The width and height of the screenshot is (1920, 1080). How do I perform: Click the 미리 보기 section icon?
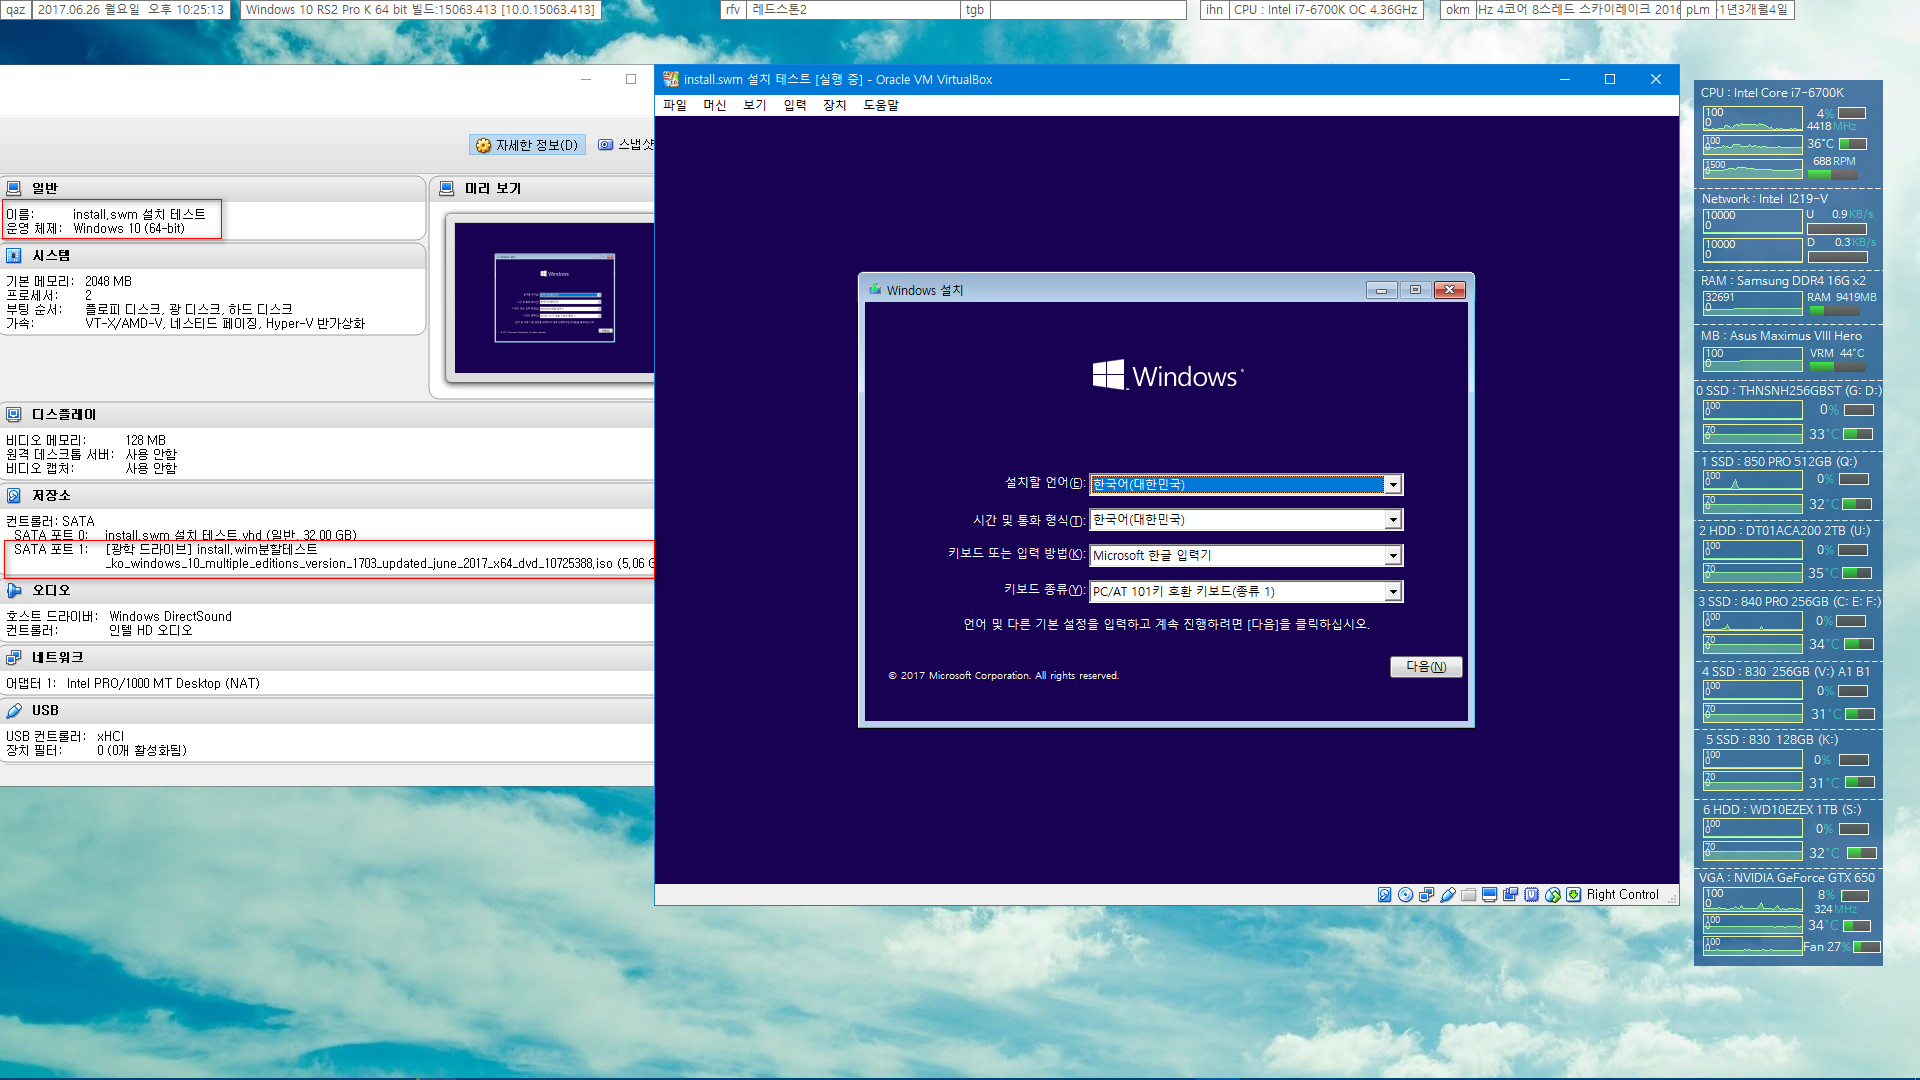(447, 188)
